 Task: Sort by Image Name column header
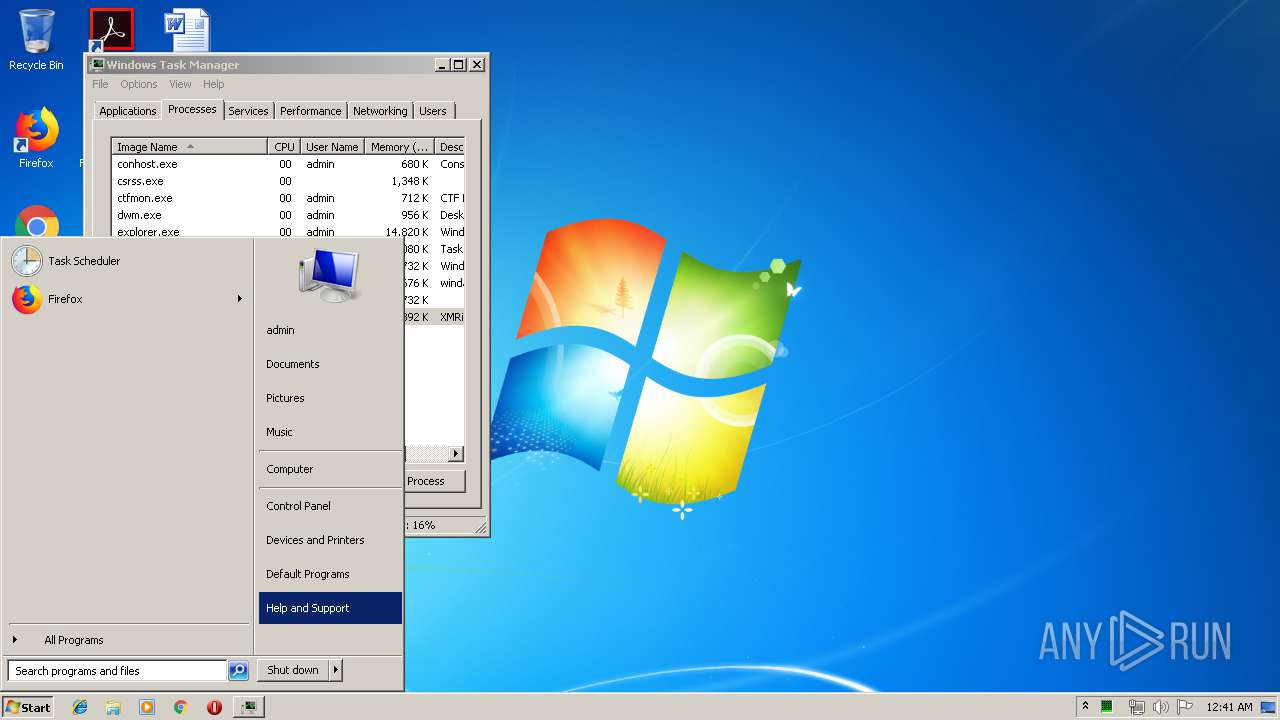189,147
